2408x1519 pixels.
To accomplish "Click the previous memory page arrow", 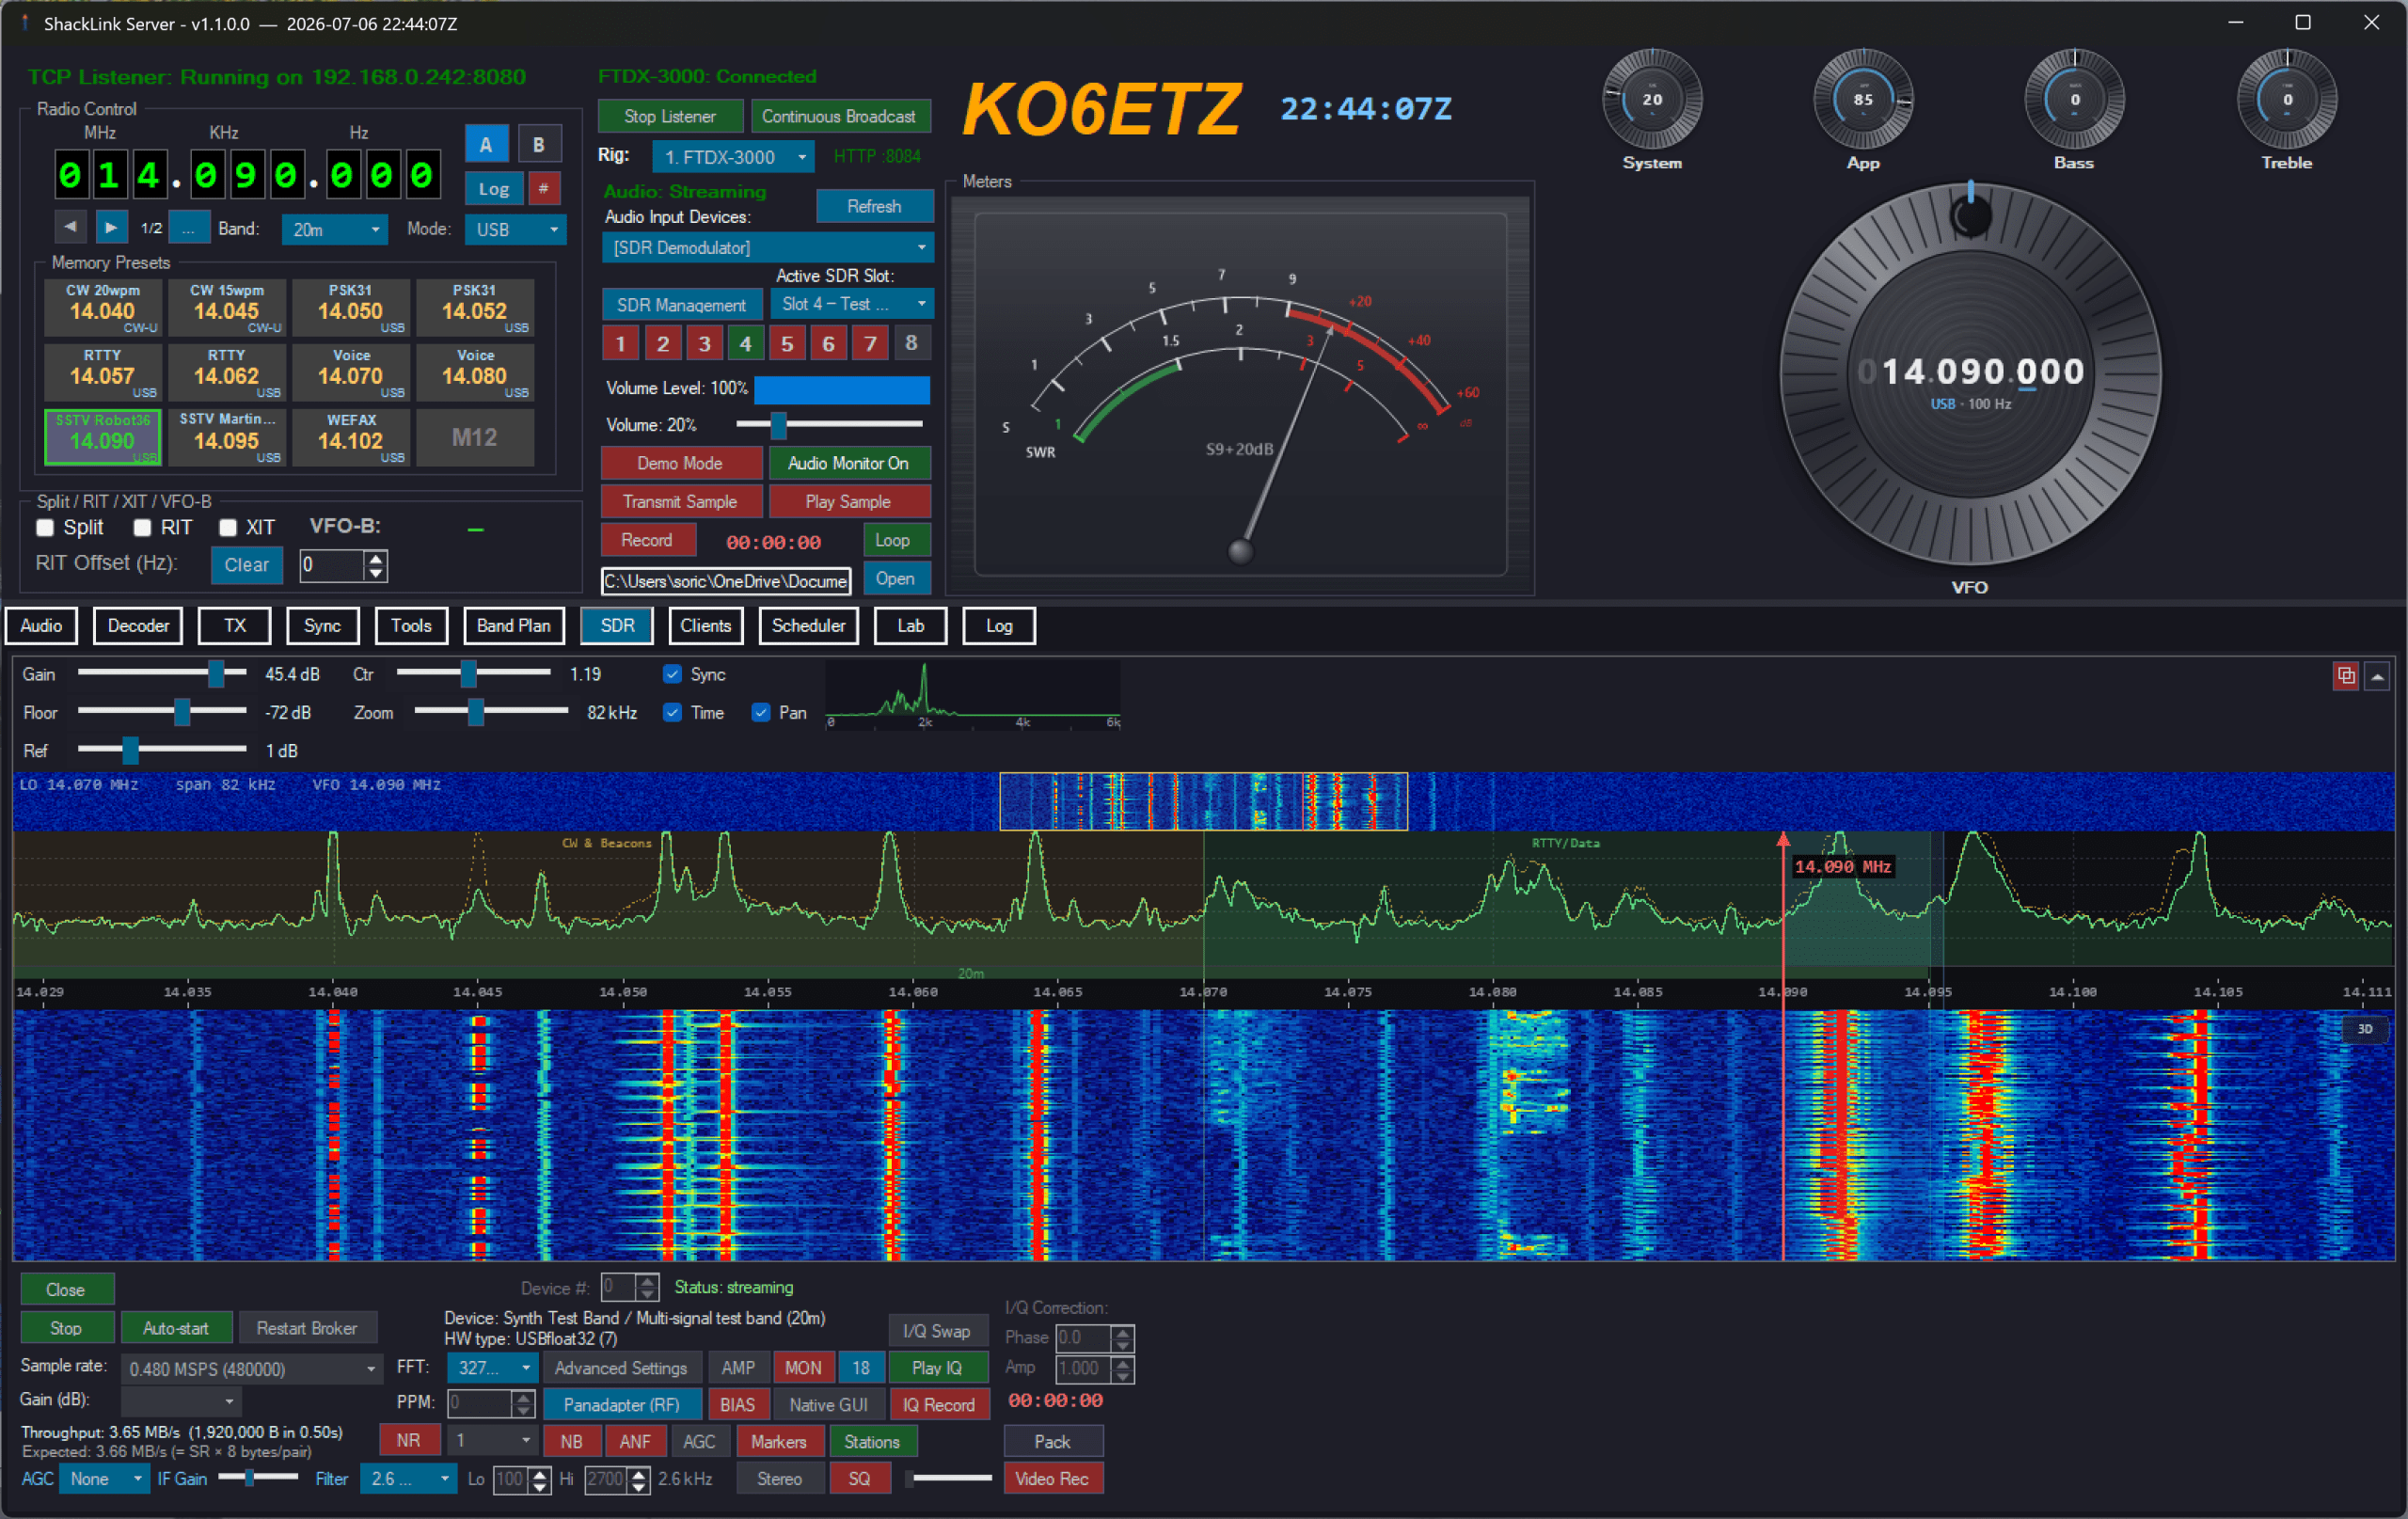I will (70, 228).
